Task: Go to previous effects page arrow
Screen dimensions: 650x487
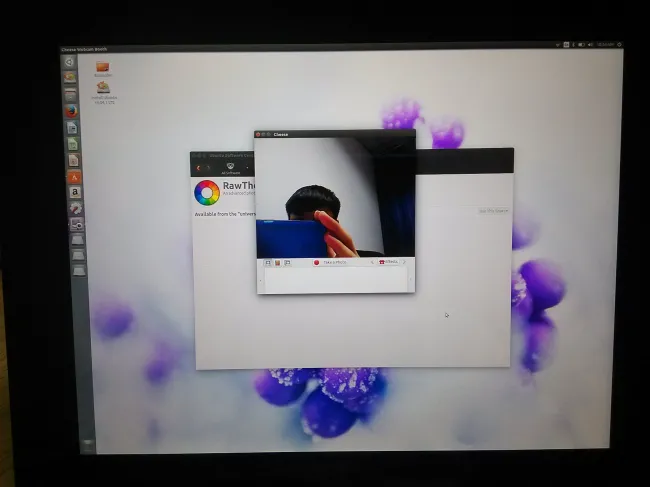Action: pos(372,262)
